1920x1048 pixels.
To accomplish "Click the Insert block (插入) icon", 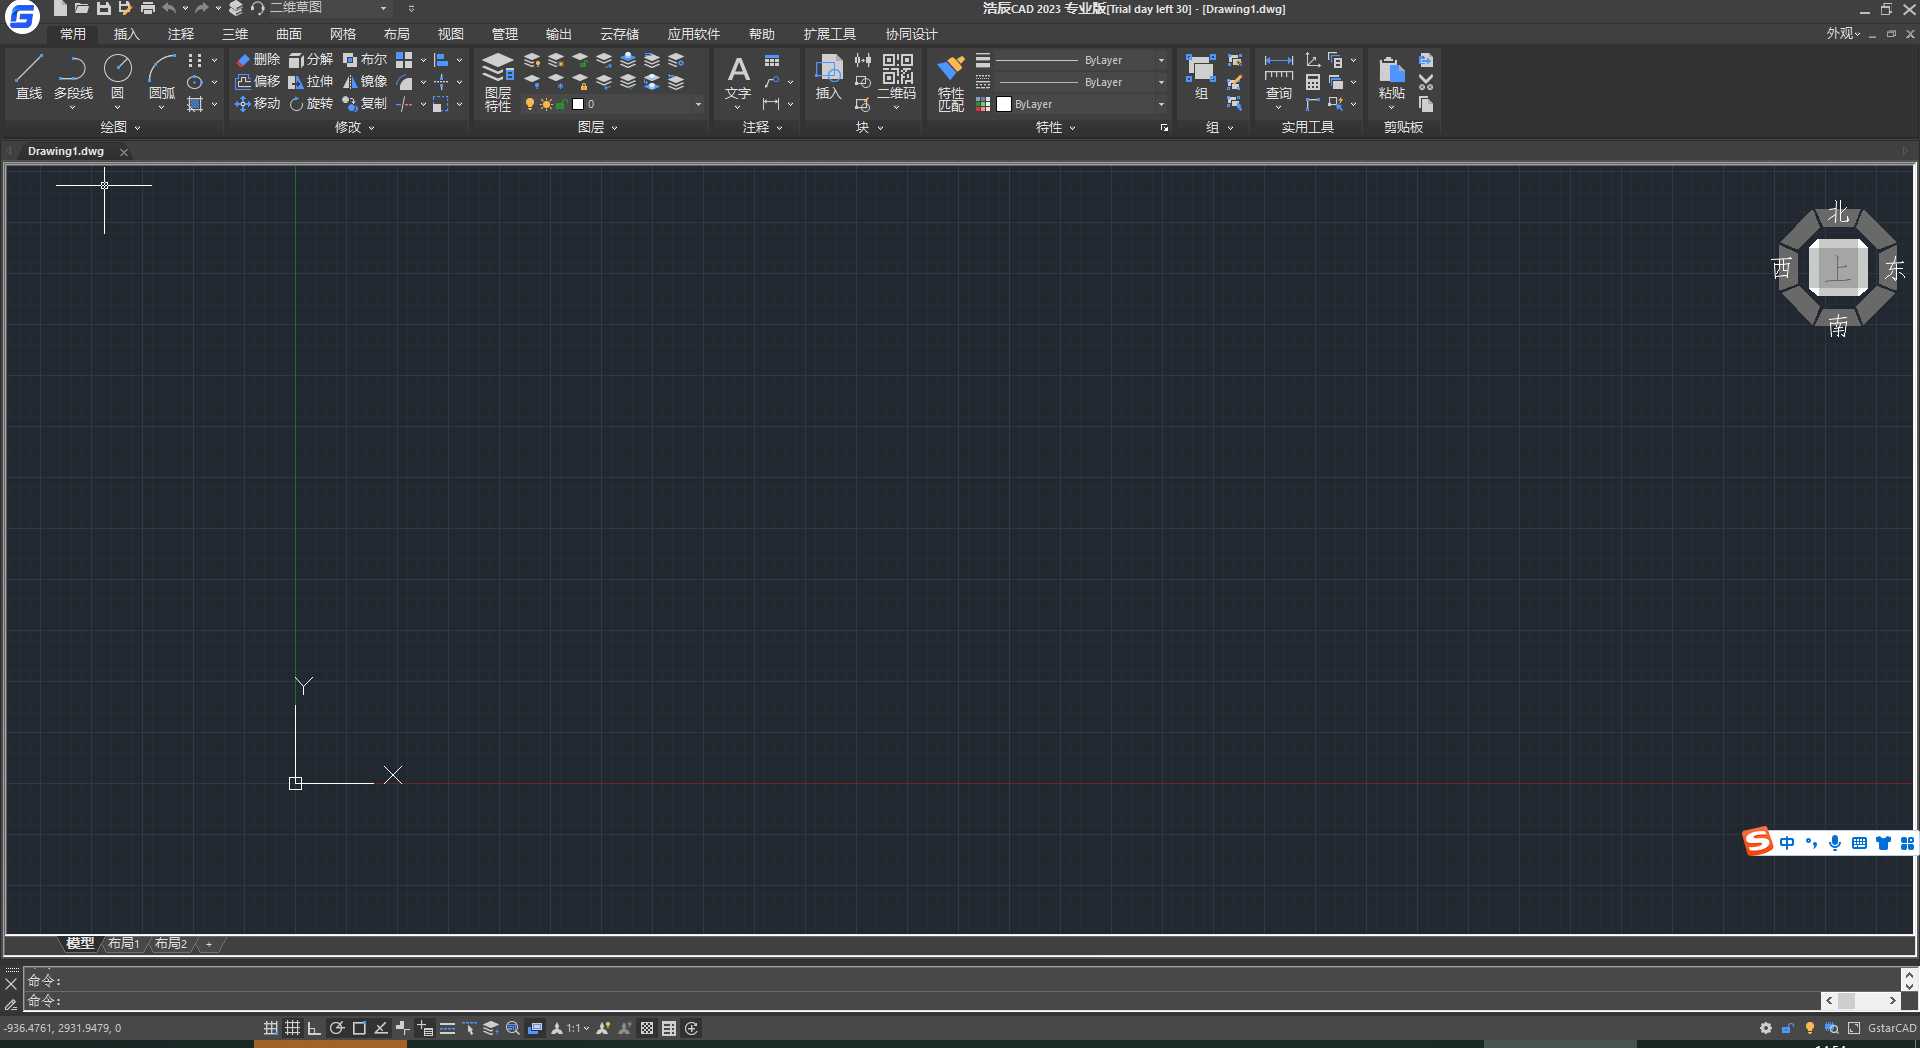I will 828,78.
